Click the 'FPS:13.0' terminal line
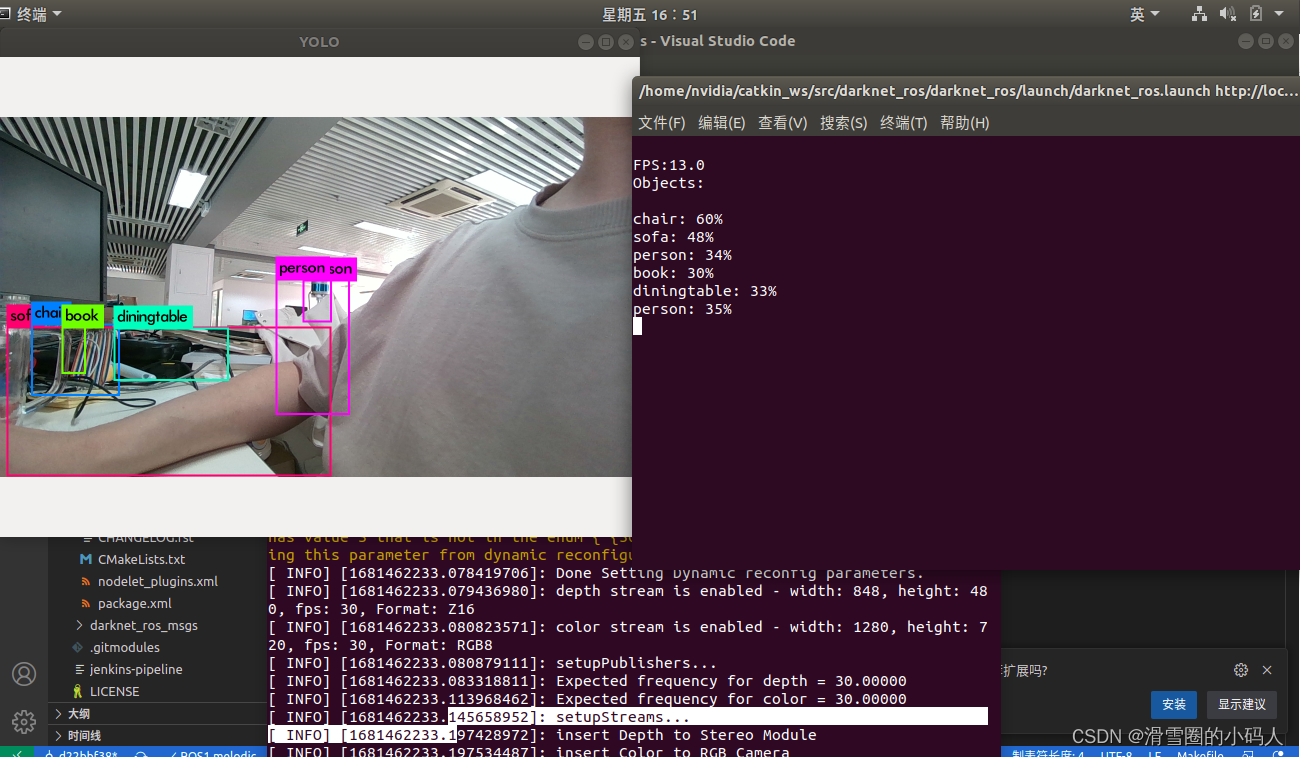Screen dimensions: 1300x757 click(x=669, y=165)
